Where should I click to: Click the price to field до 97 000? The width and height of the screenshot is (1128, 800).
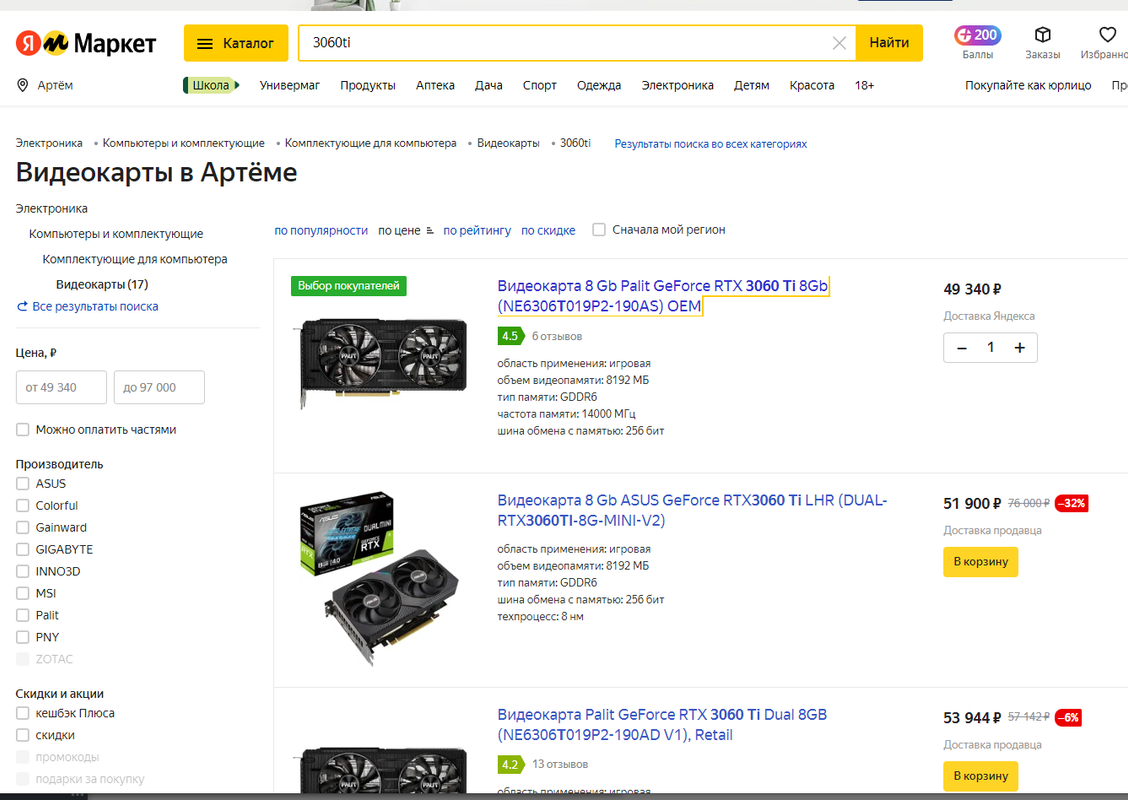click(x=159, y=387)
